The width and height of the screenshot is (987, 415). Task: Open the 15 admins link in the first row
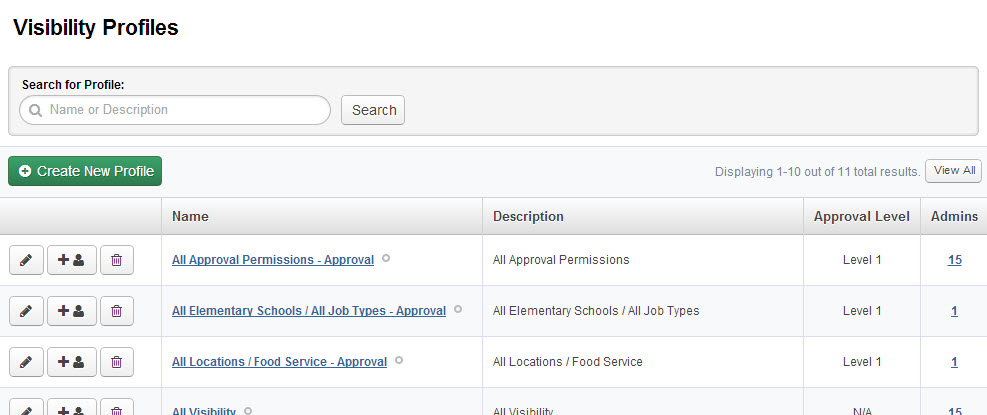954,259
